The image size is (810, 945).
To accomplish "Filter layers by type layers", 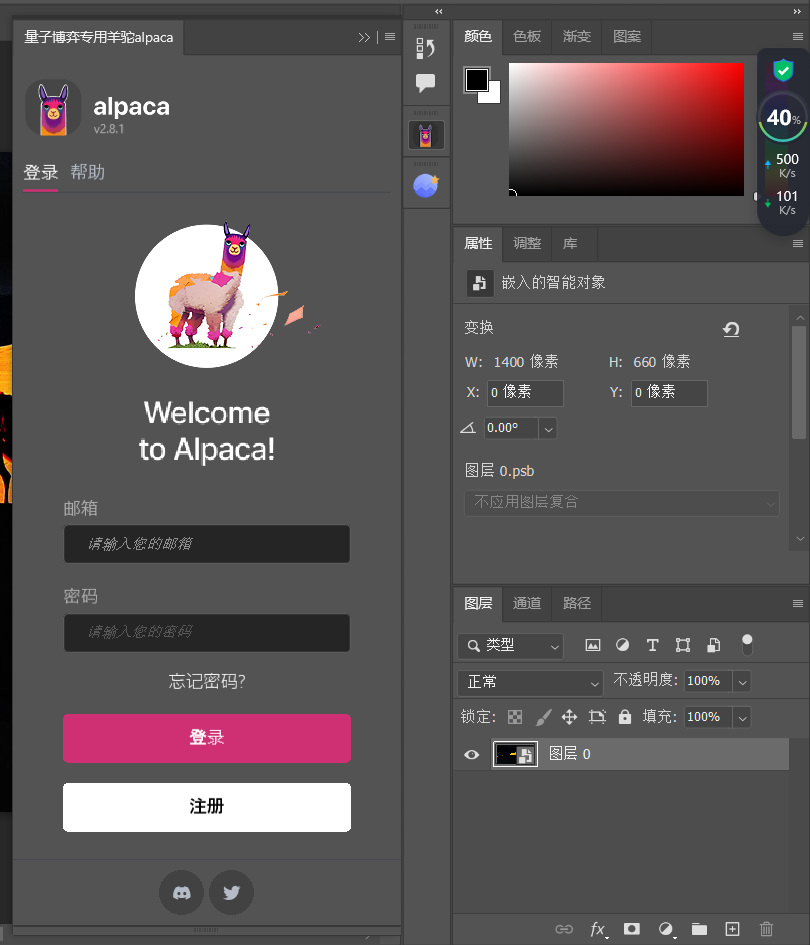I will pos(653,645).
